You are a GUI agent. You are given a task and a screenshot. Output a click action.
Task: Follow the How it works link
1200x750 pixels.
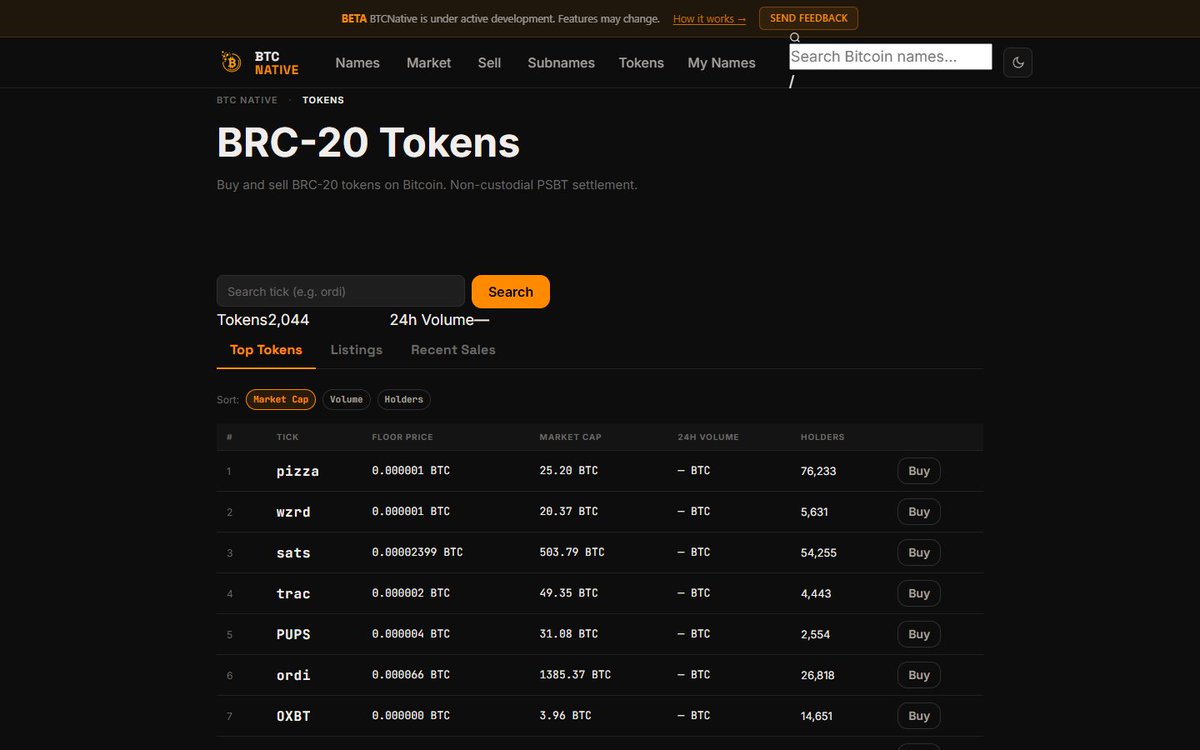click(x=709, y=19)
